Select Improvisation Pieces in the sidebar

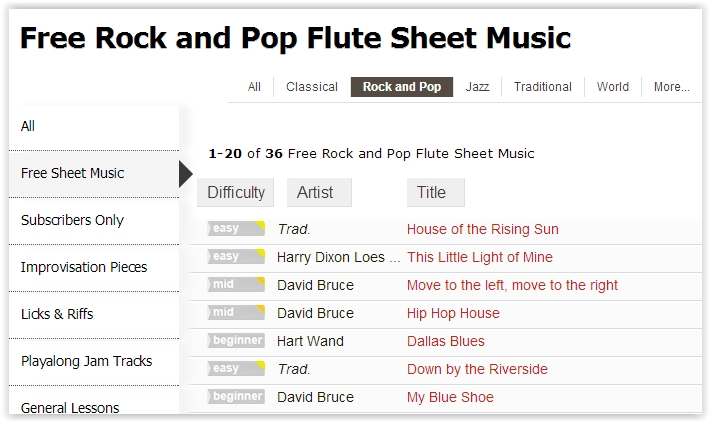84,267
